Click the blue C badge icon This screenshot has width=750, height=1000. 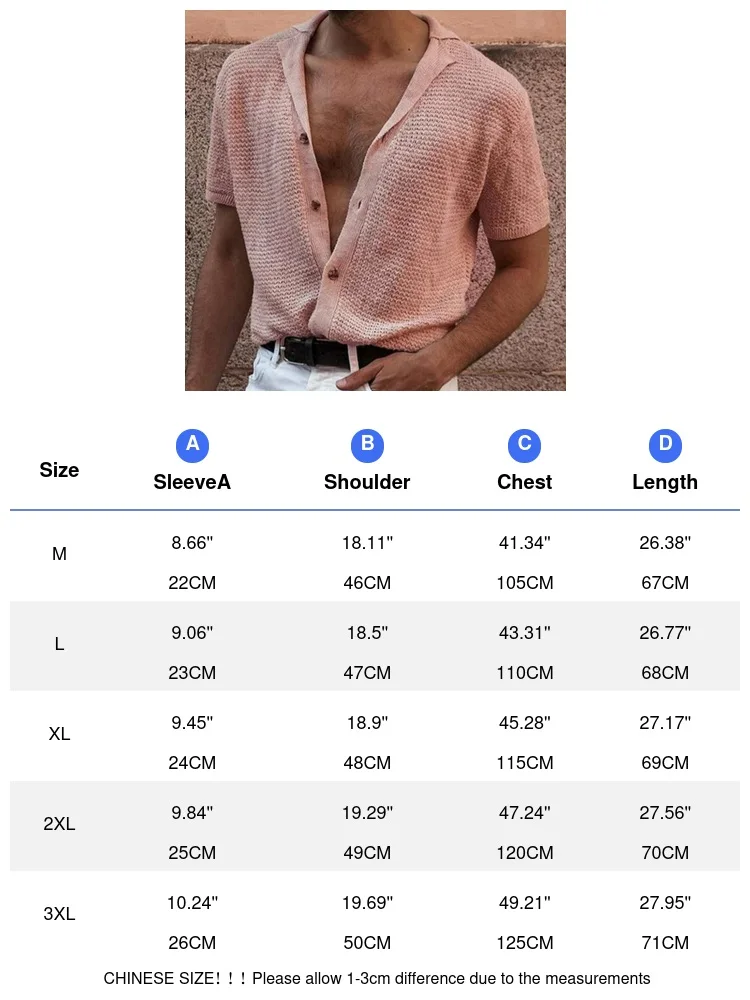(x=524, y=445)
